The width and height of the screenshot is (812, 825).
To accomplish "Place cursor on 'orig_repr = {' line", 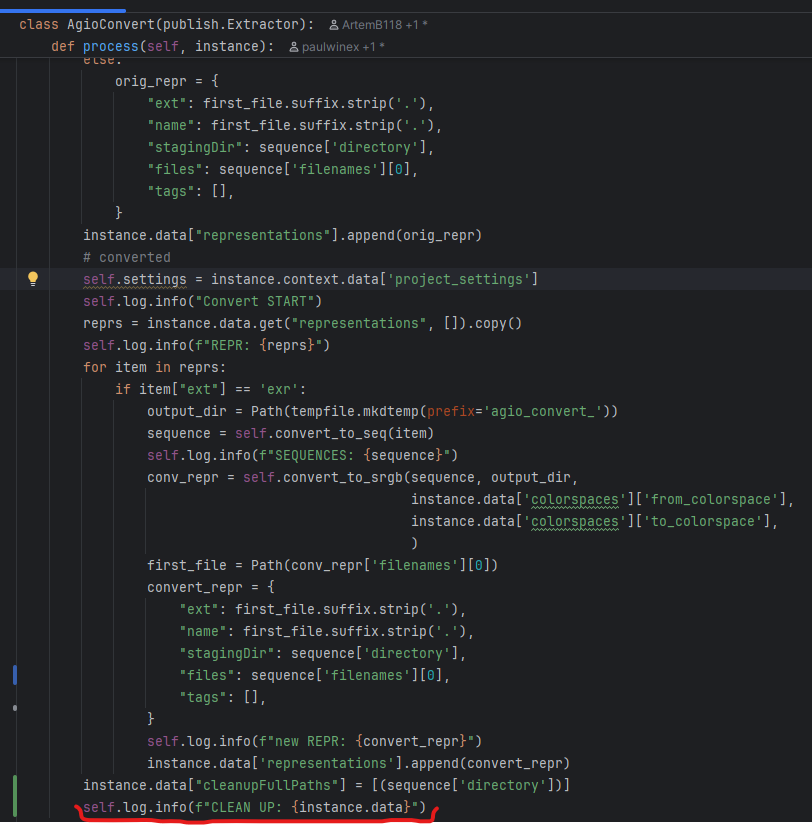I will [x=166, y=82].
